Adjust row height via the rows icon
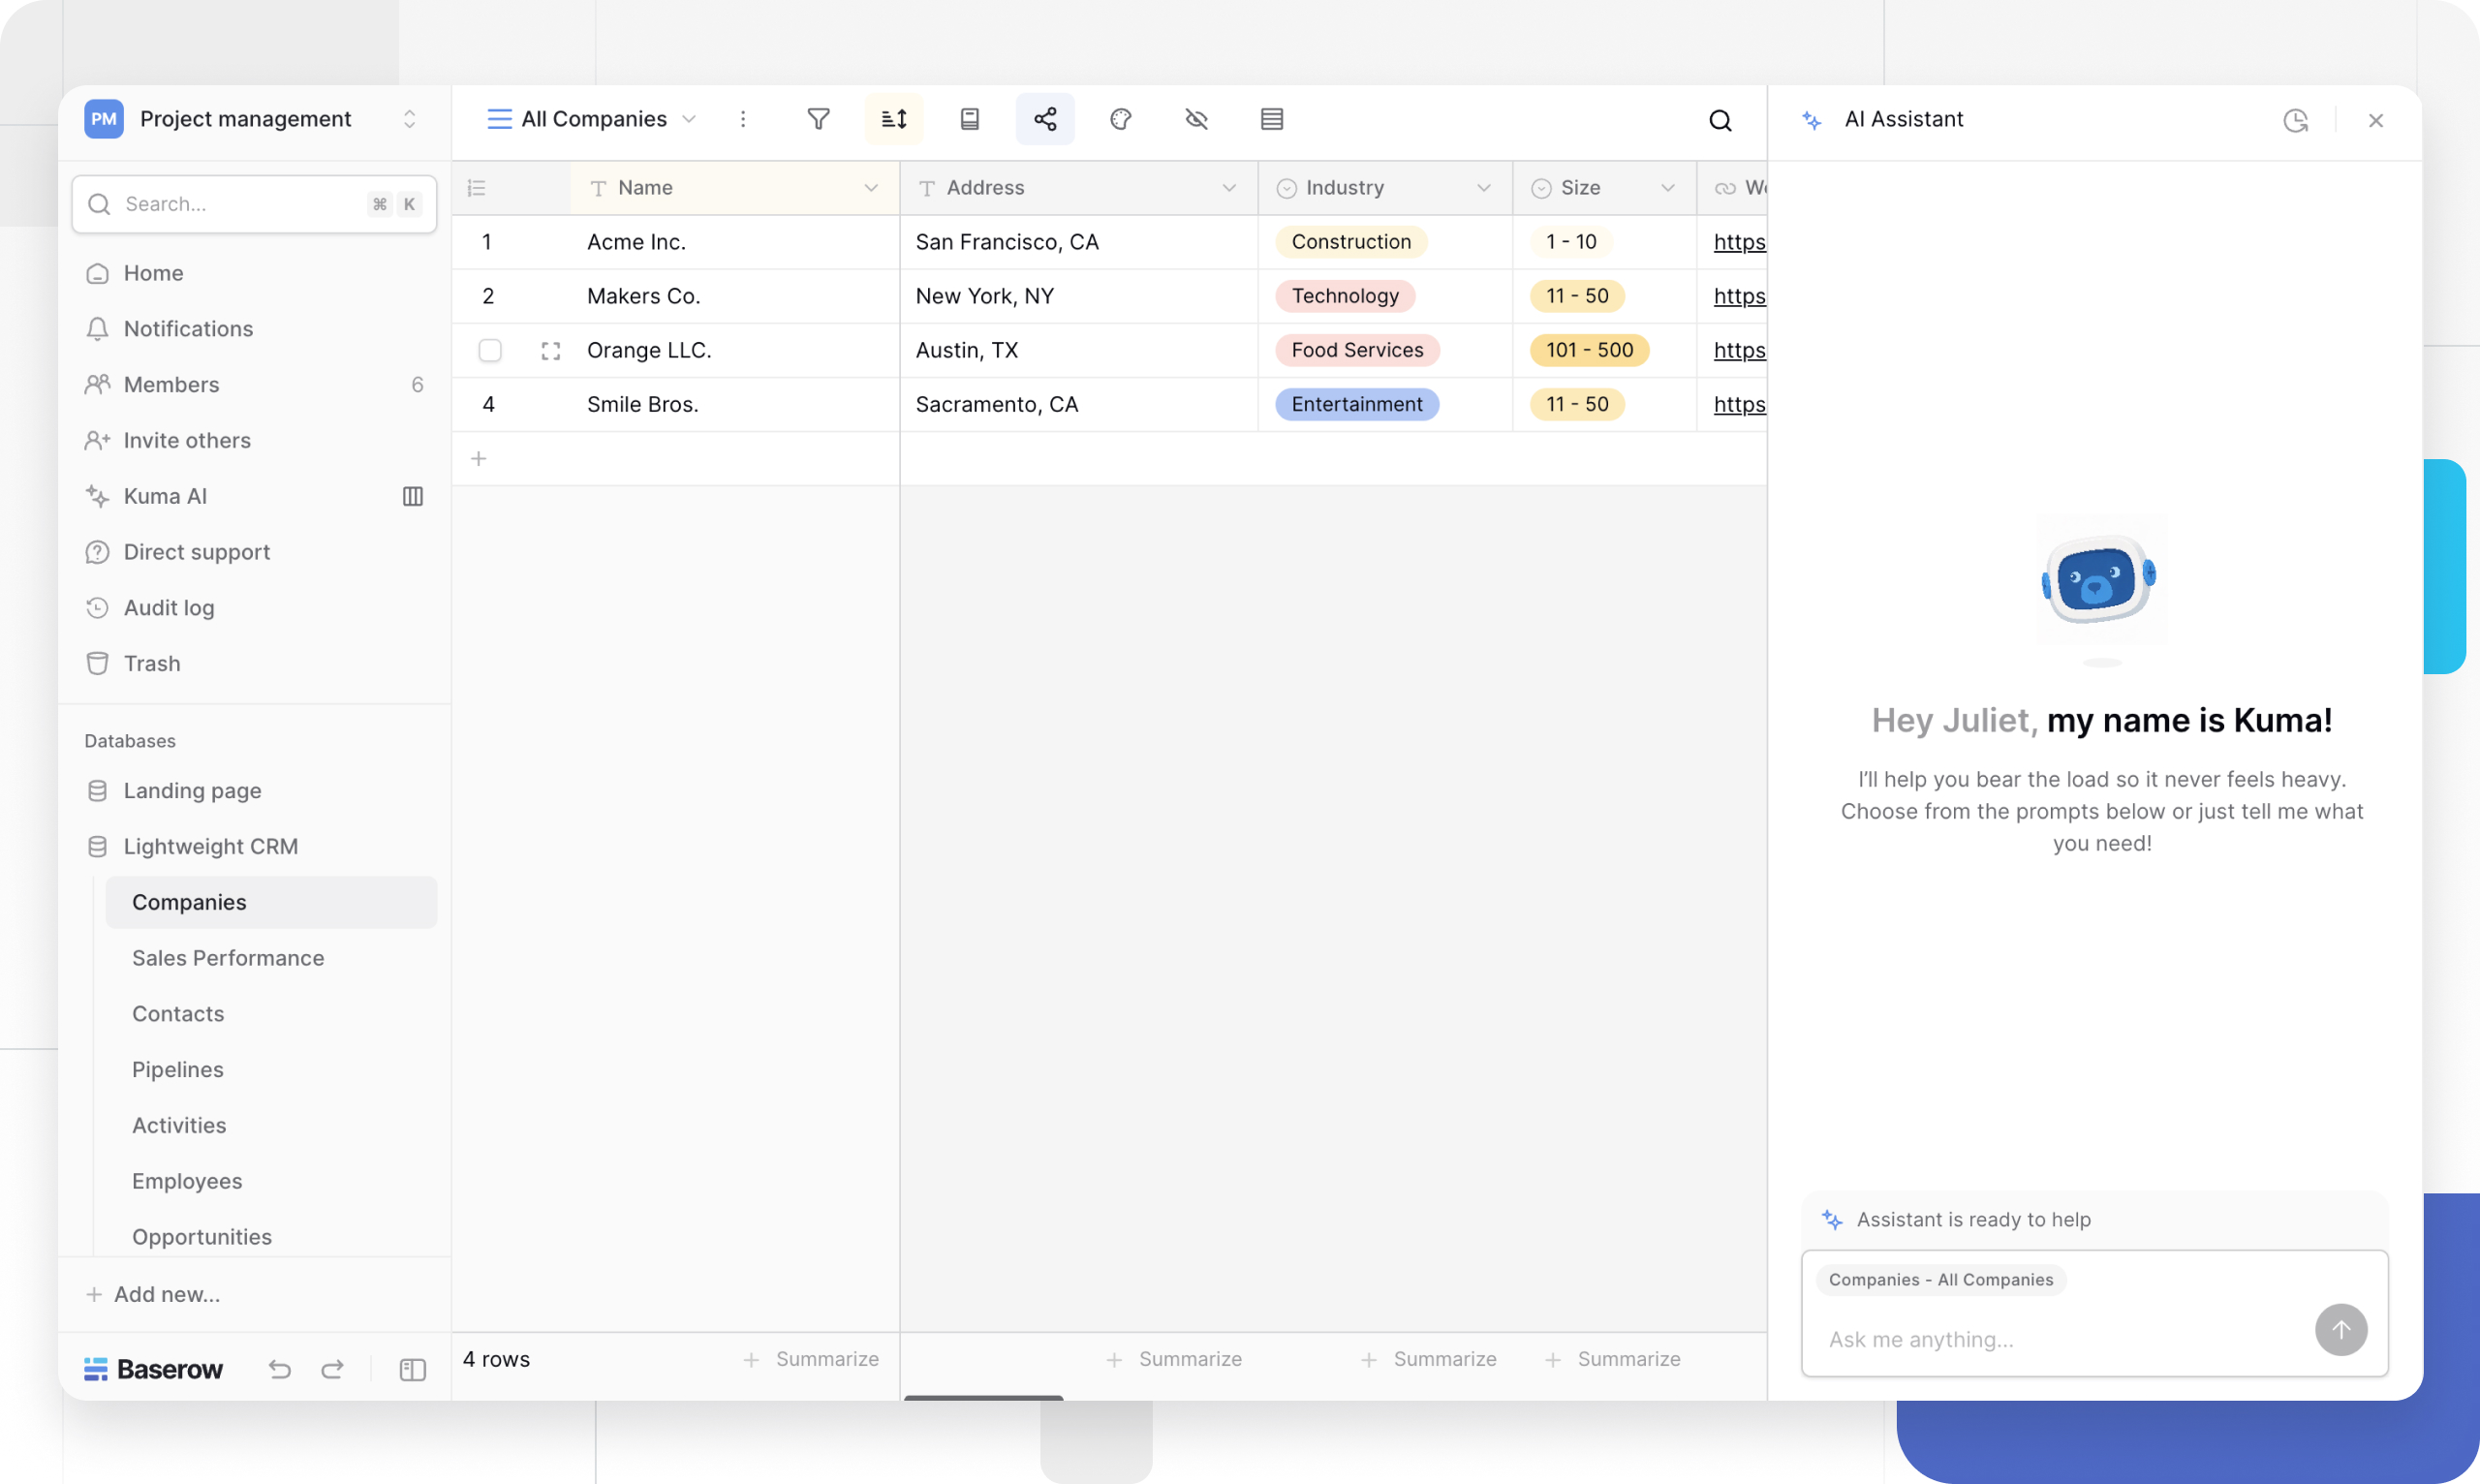This screenshot has width=2480, height=1484. point(1271,119)
